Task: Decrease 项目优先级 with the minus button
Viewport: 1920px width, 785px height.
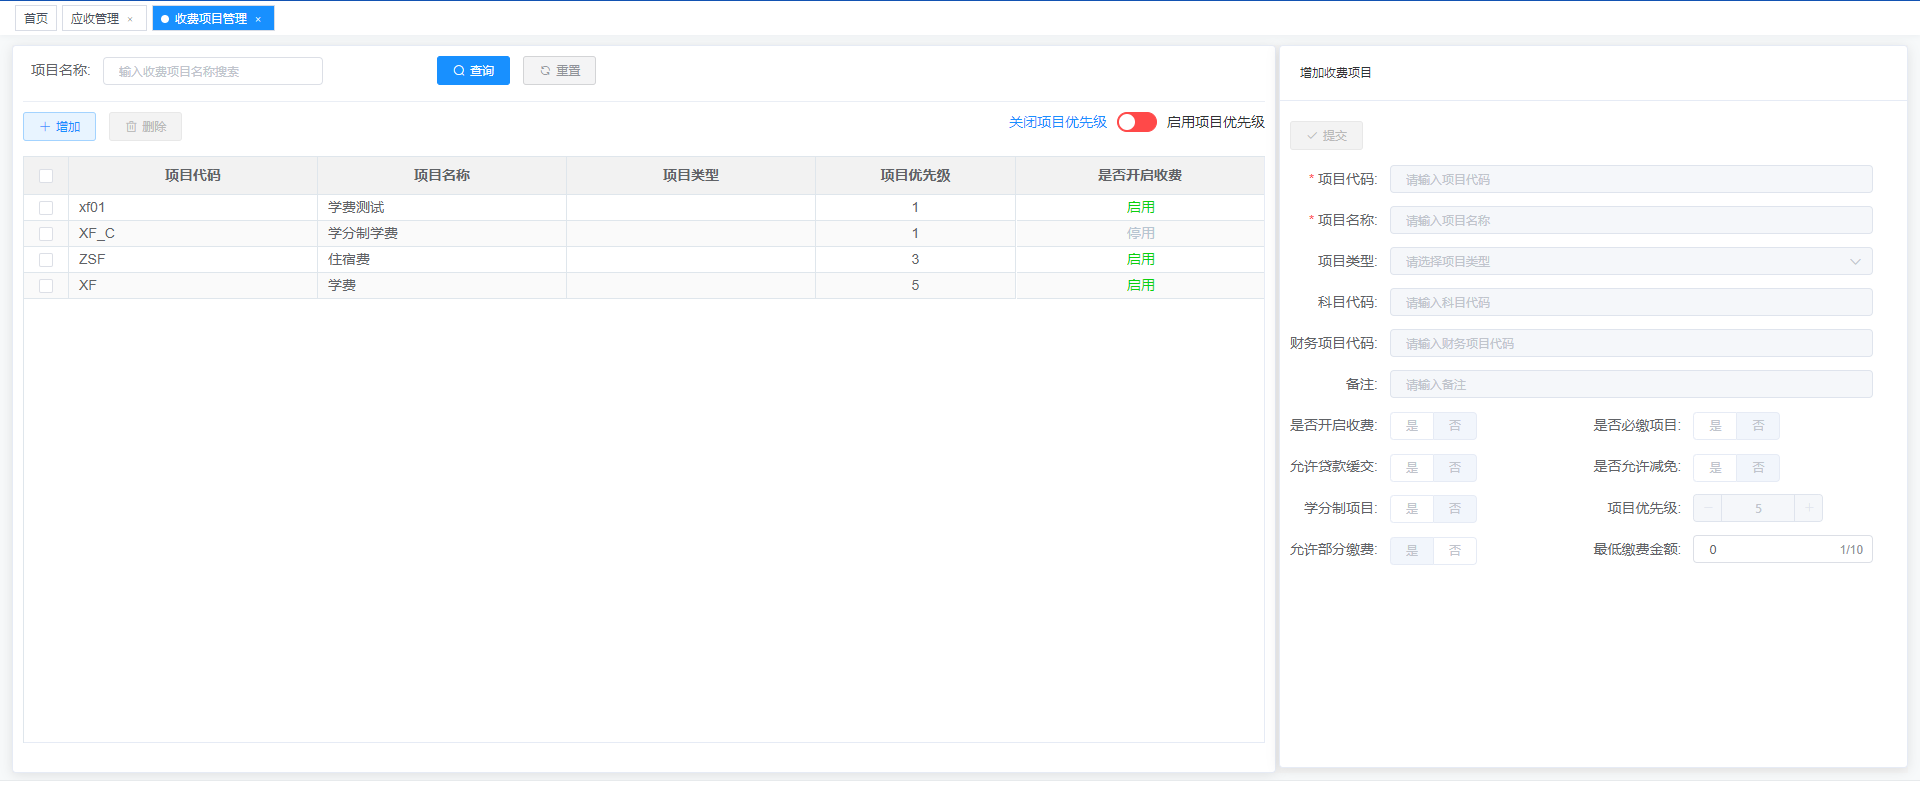Action: click(x=1708, y=508)
